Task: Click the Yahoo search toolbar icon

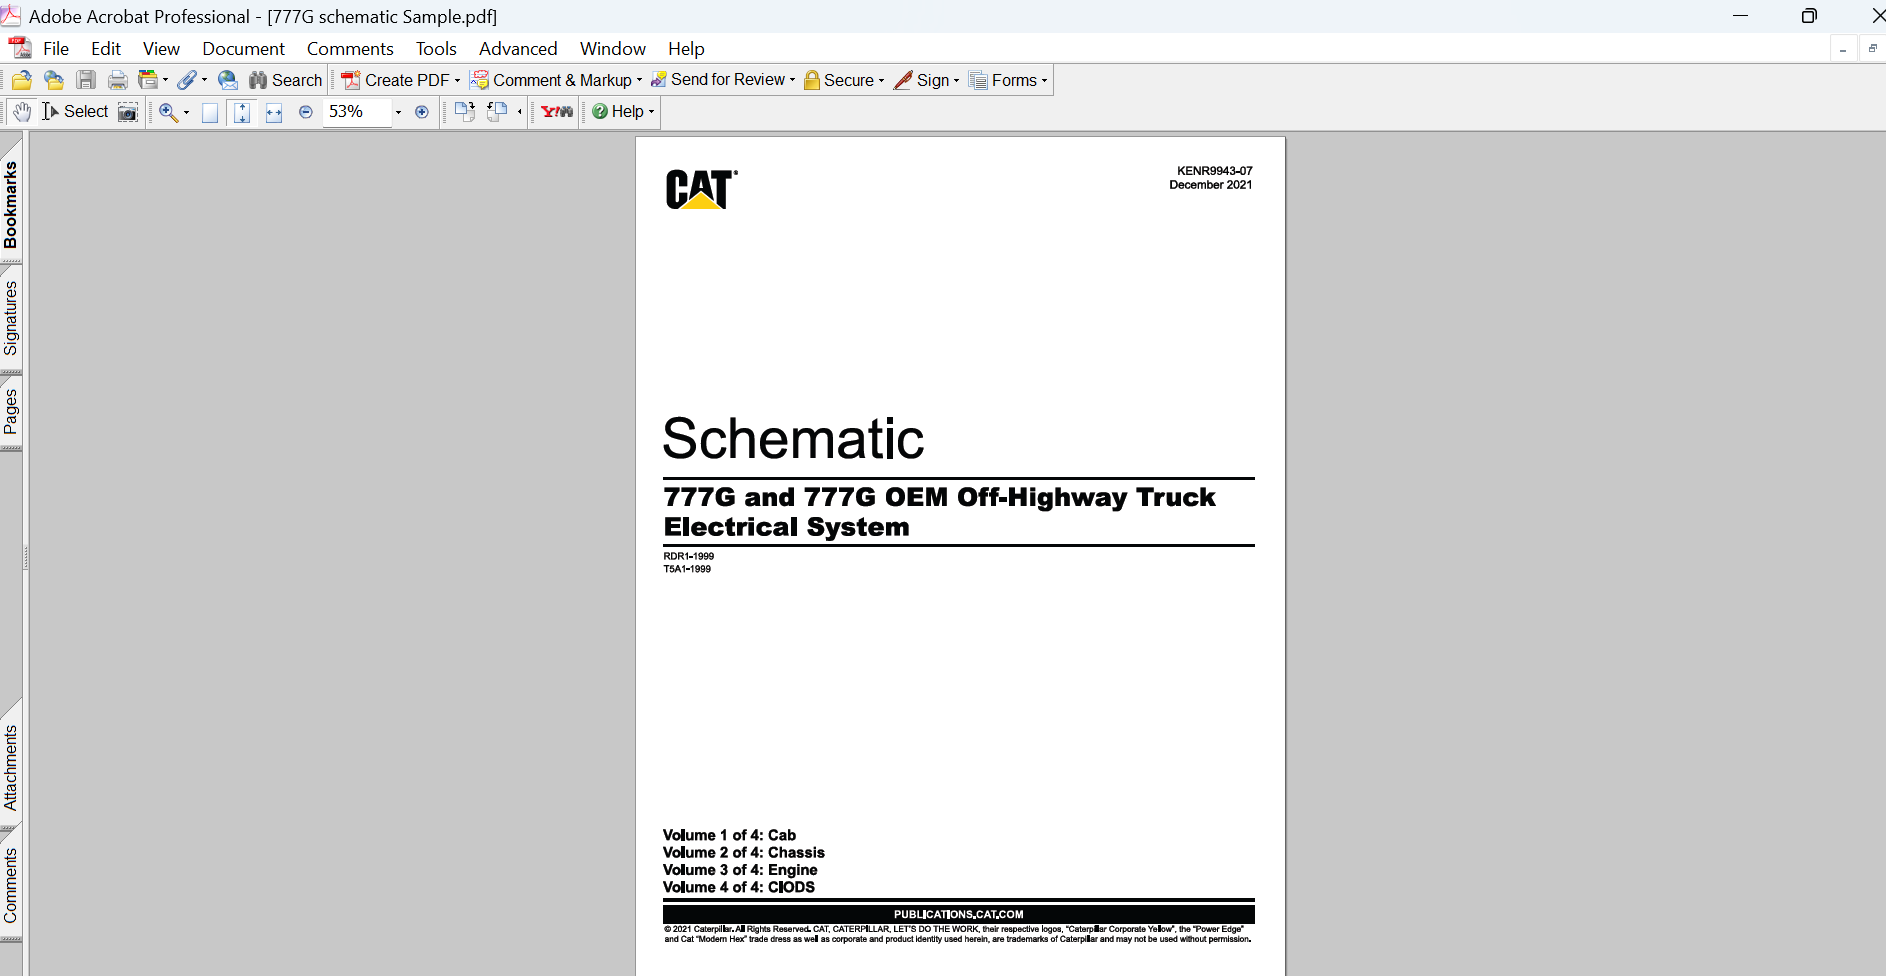Action: (557, 112)
